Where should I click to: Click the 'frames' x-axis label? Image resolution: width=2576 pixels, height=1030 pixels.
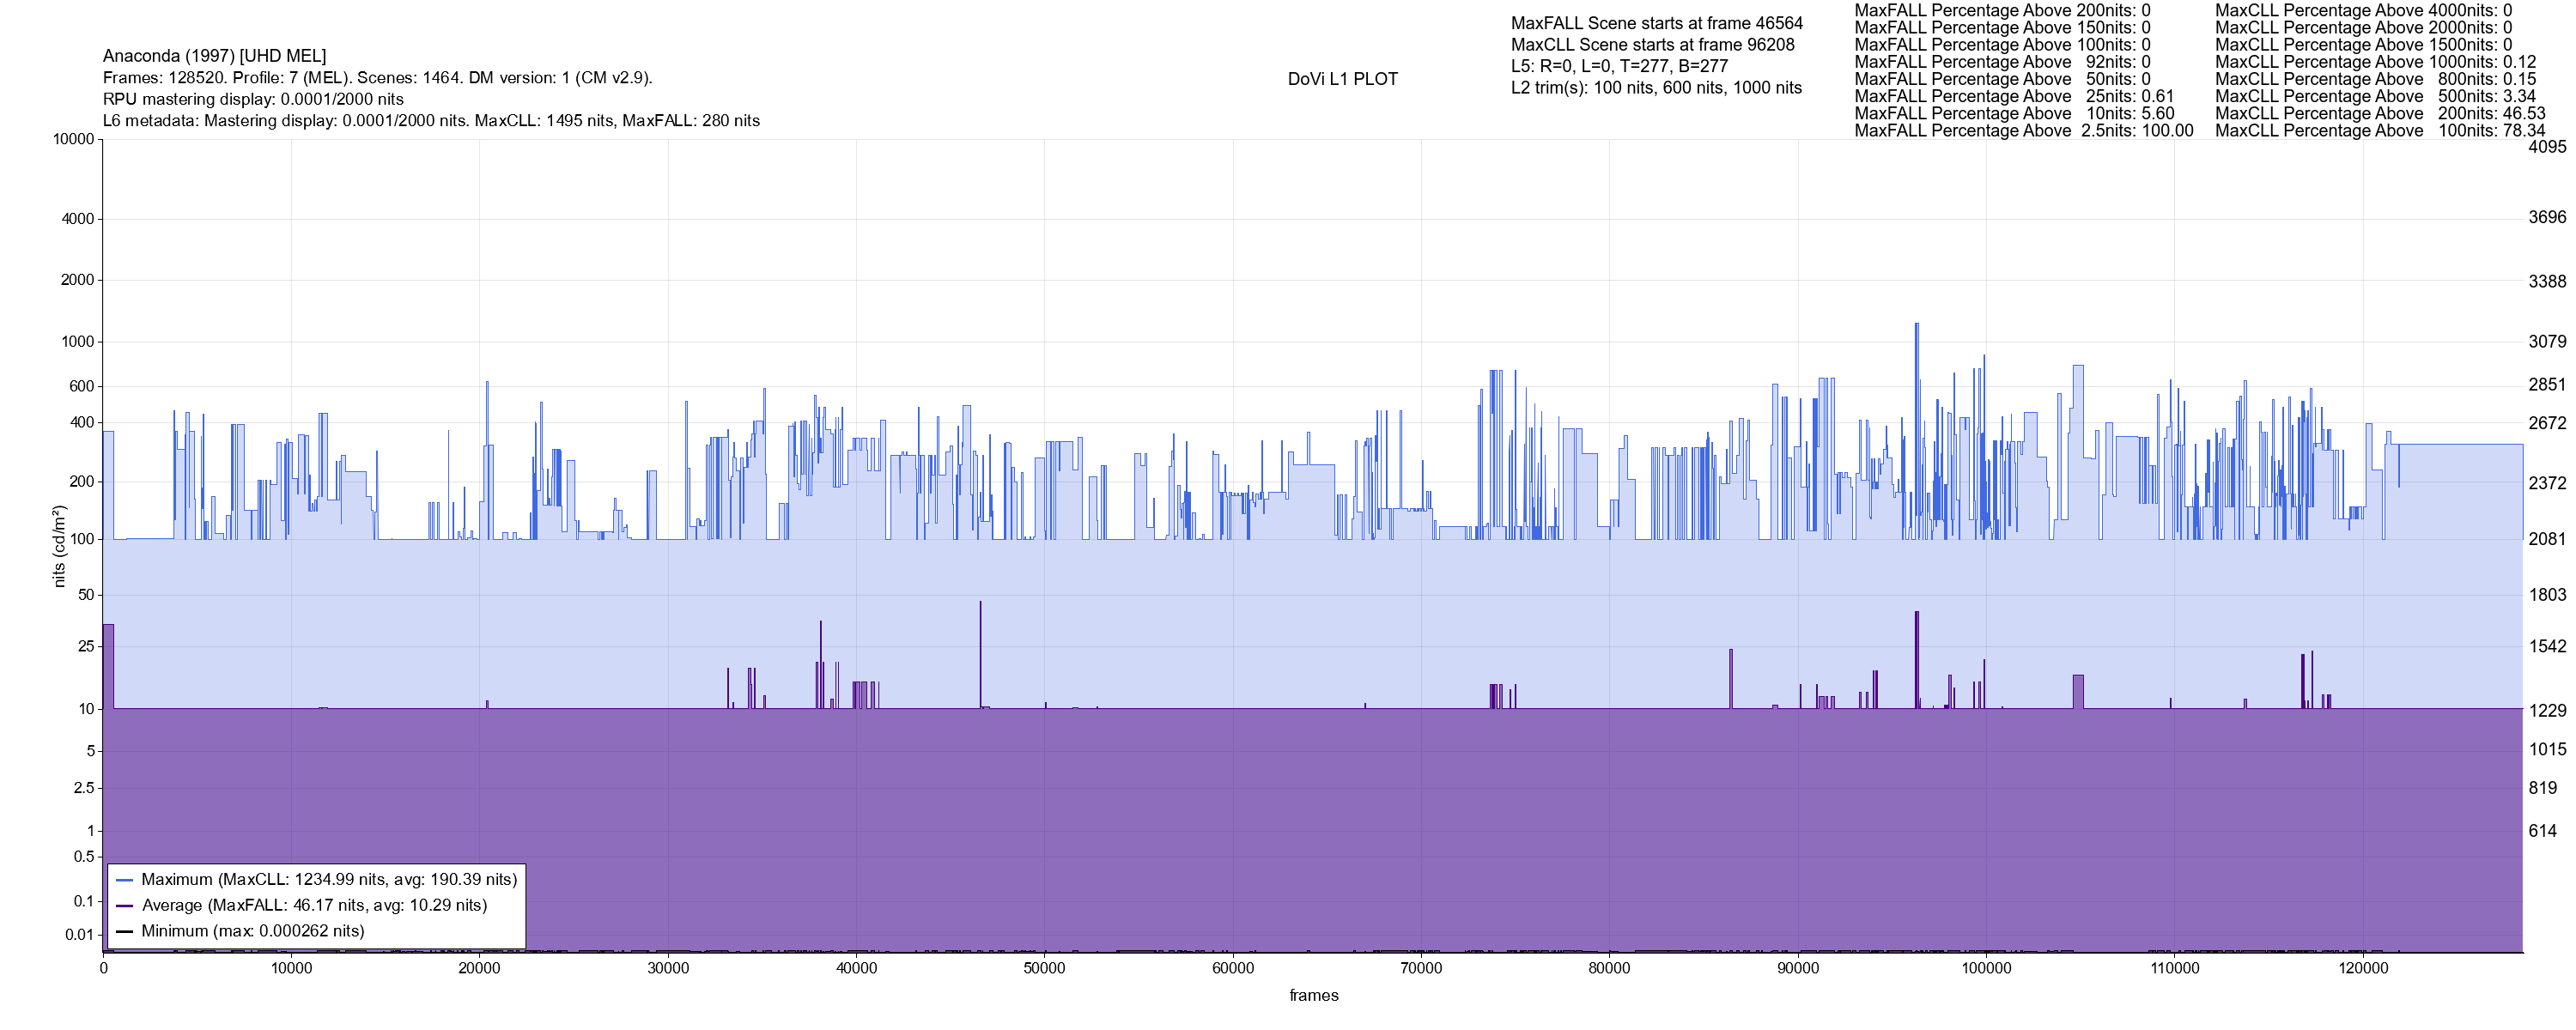point(1313,995)
